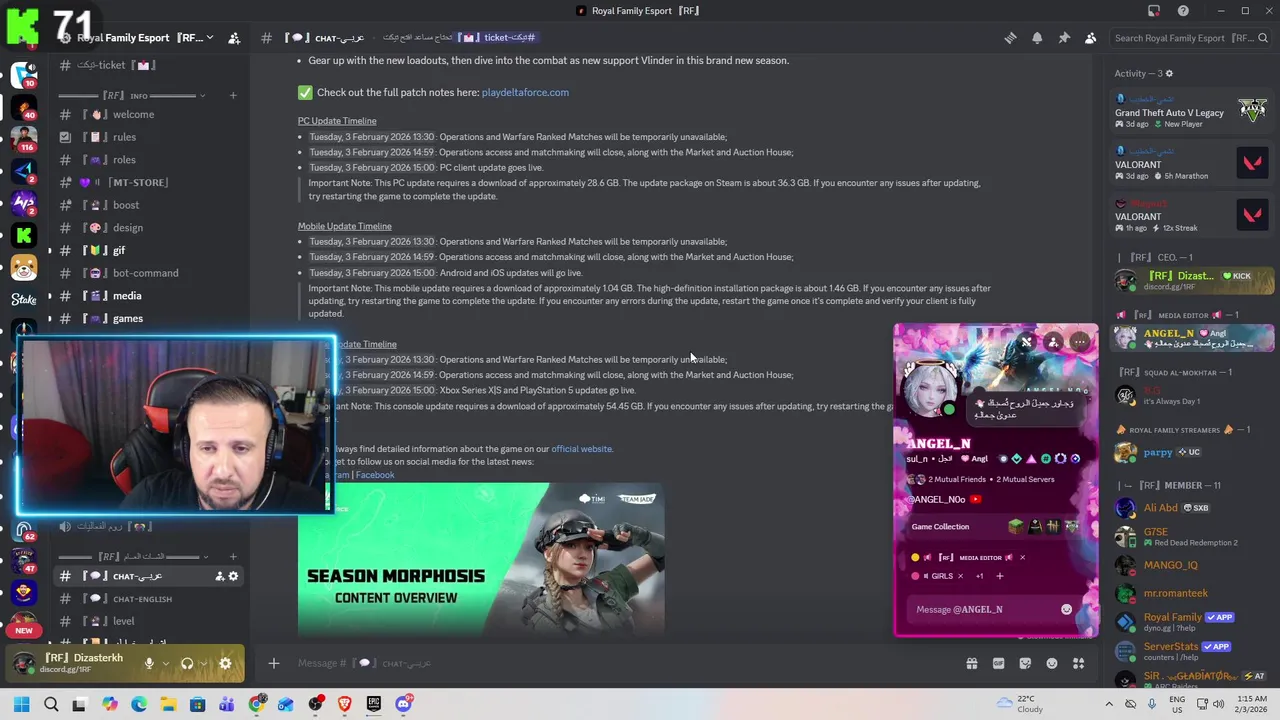This screenshot has width=1280, height=720.
Task: Create channel in INFO category
Action: 233,96
